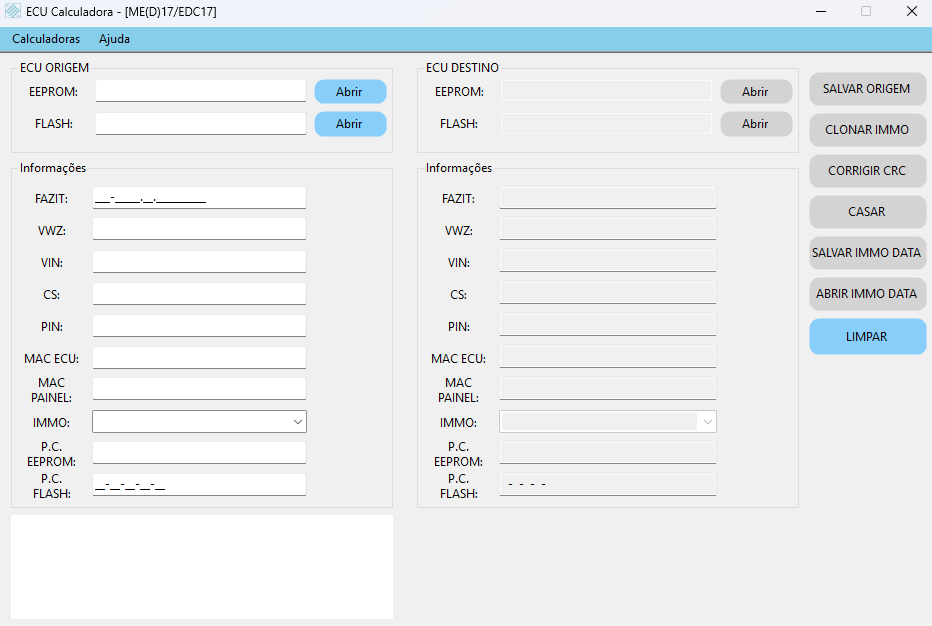Focus the origem FAZIT input field

point(199,198)
